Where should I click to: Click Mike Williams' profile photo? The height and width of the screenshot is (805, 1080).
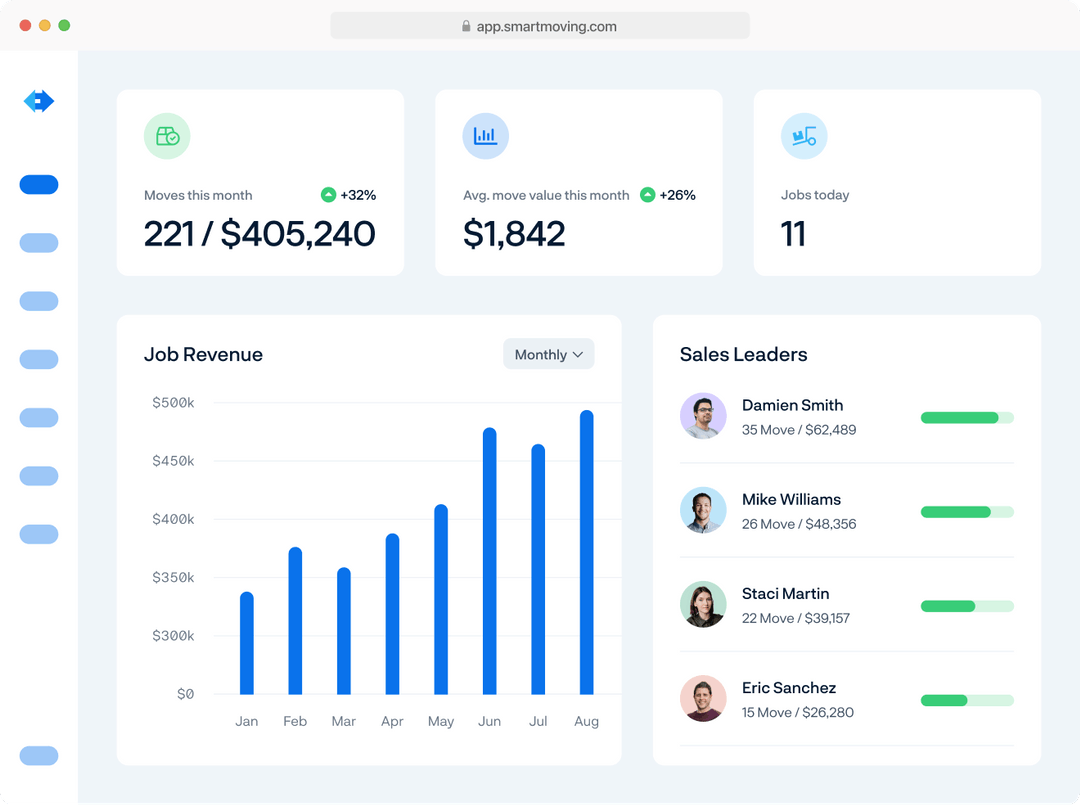pos(703,511)
